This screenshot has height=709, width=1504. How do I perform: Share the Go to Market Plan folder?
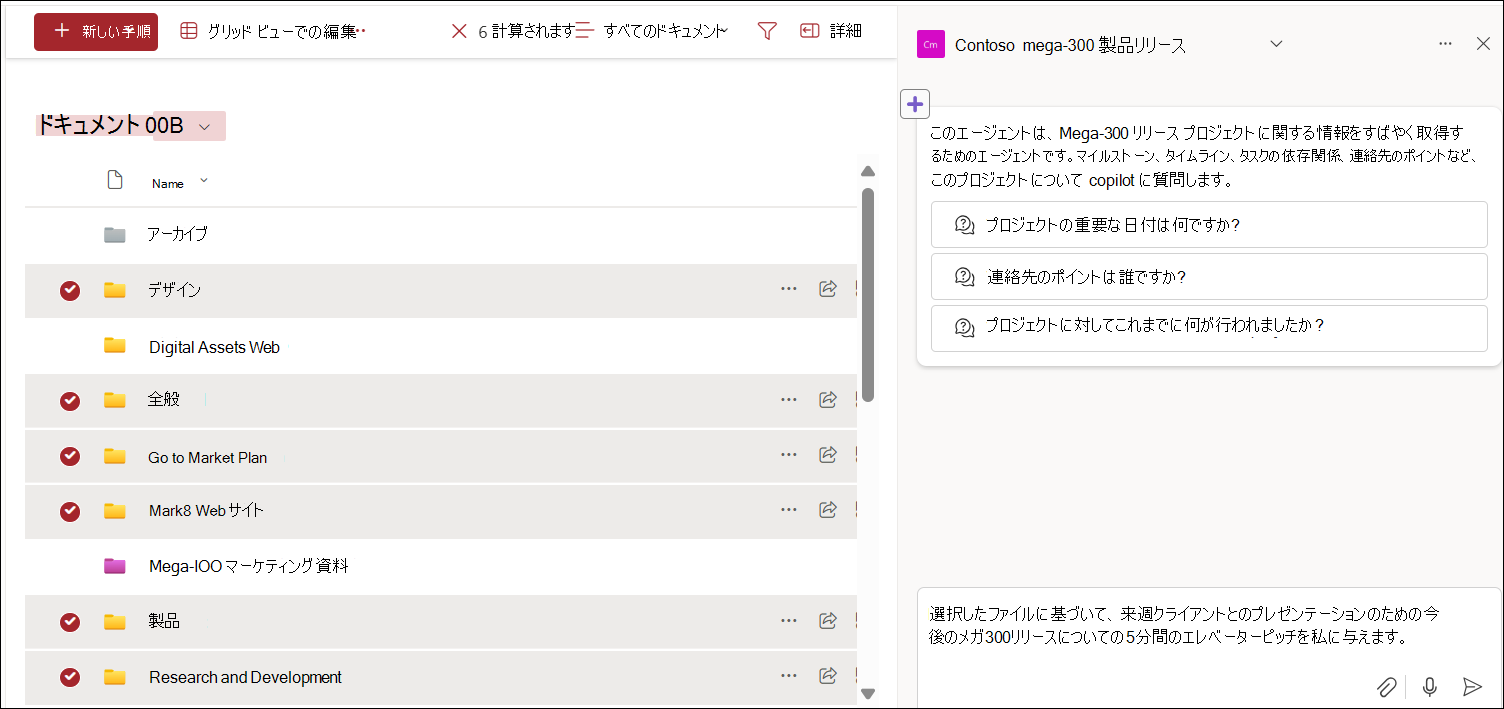pyautogui.click(x=828, y=455)
